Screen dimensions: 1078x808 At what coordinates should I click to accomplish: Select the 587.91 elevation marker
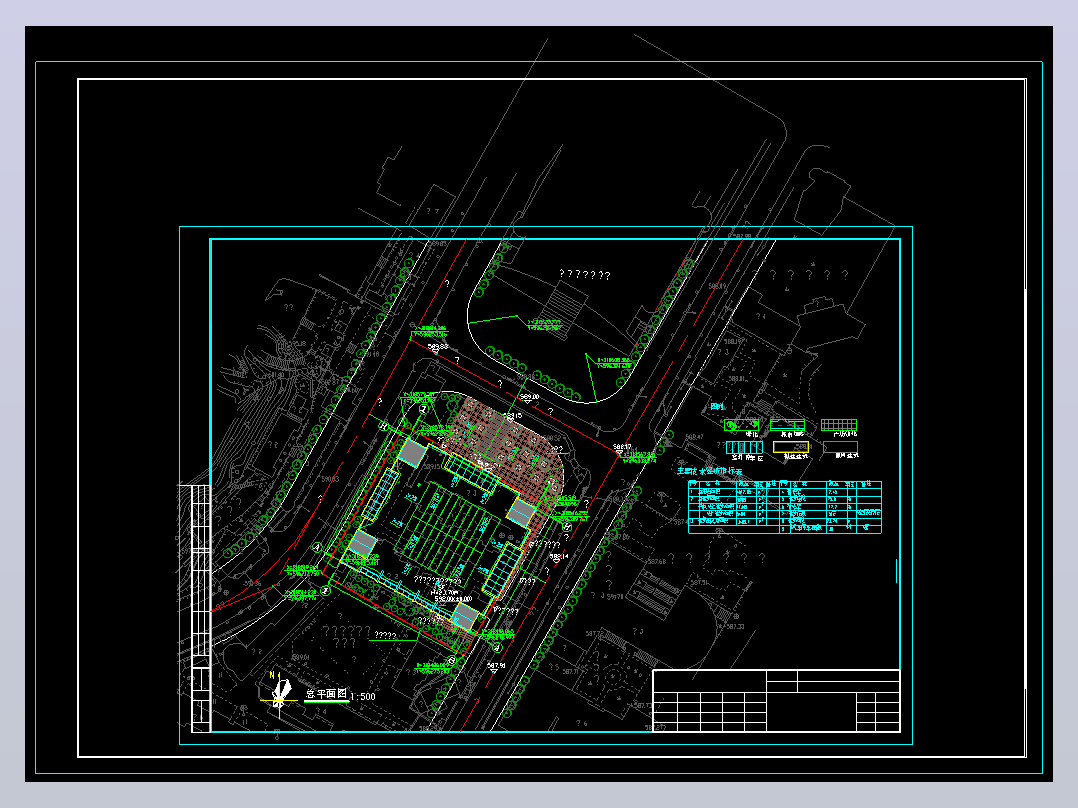(496, 666)
